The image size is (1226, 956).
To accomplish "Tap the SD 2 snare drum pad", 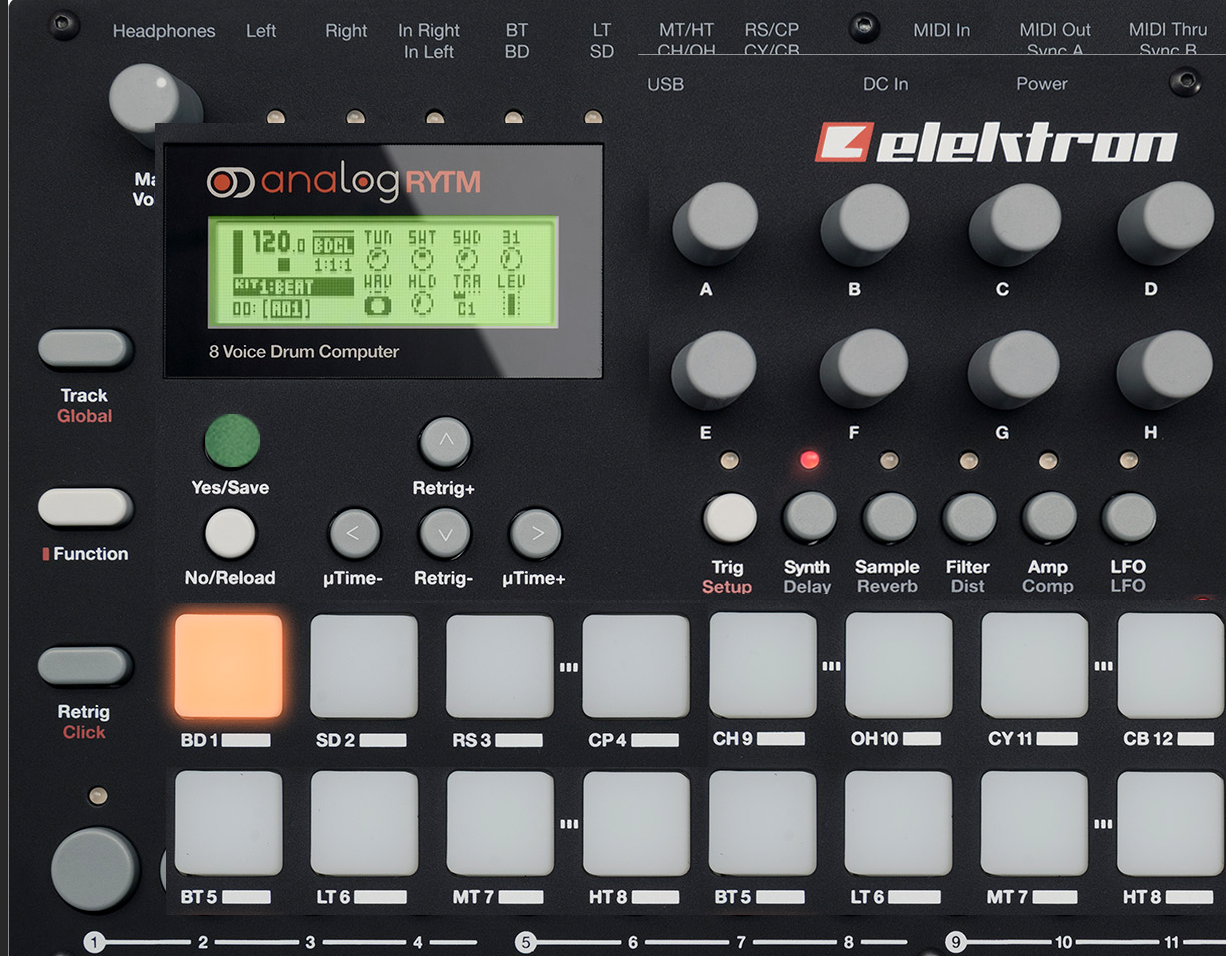I will coord(364,666).
